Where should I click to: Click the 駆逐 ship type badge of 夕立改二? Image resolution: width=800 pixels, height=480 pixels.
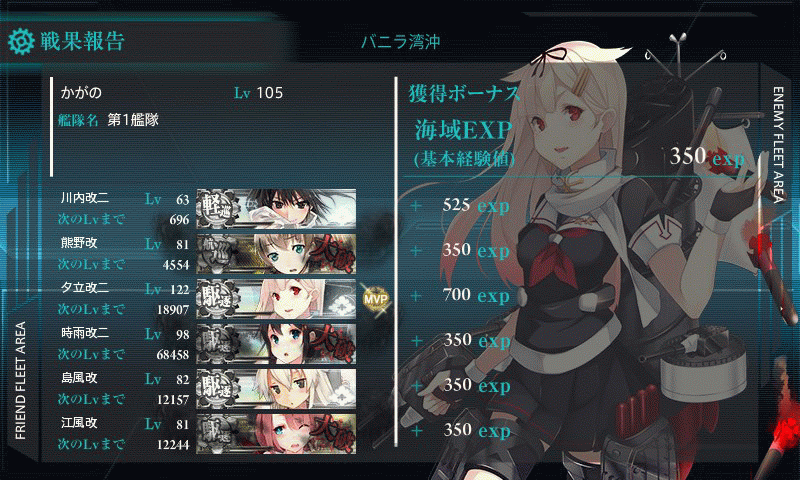[x=217, y=298]
